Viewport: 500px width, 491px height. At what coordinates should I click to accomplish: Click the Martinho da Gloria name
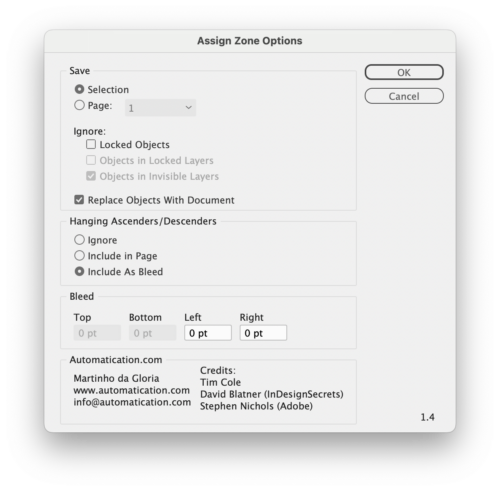coord(116,378)
